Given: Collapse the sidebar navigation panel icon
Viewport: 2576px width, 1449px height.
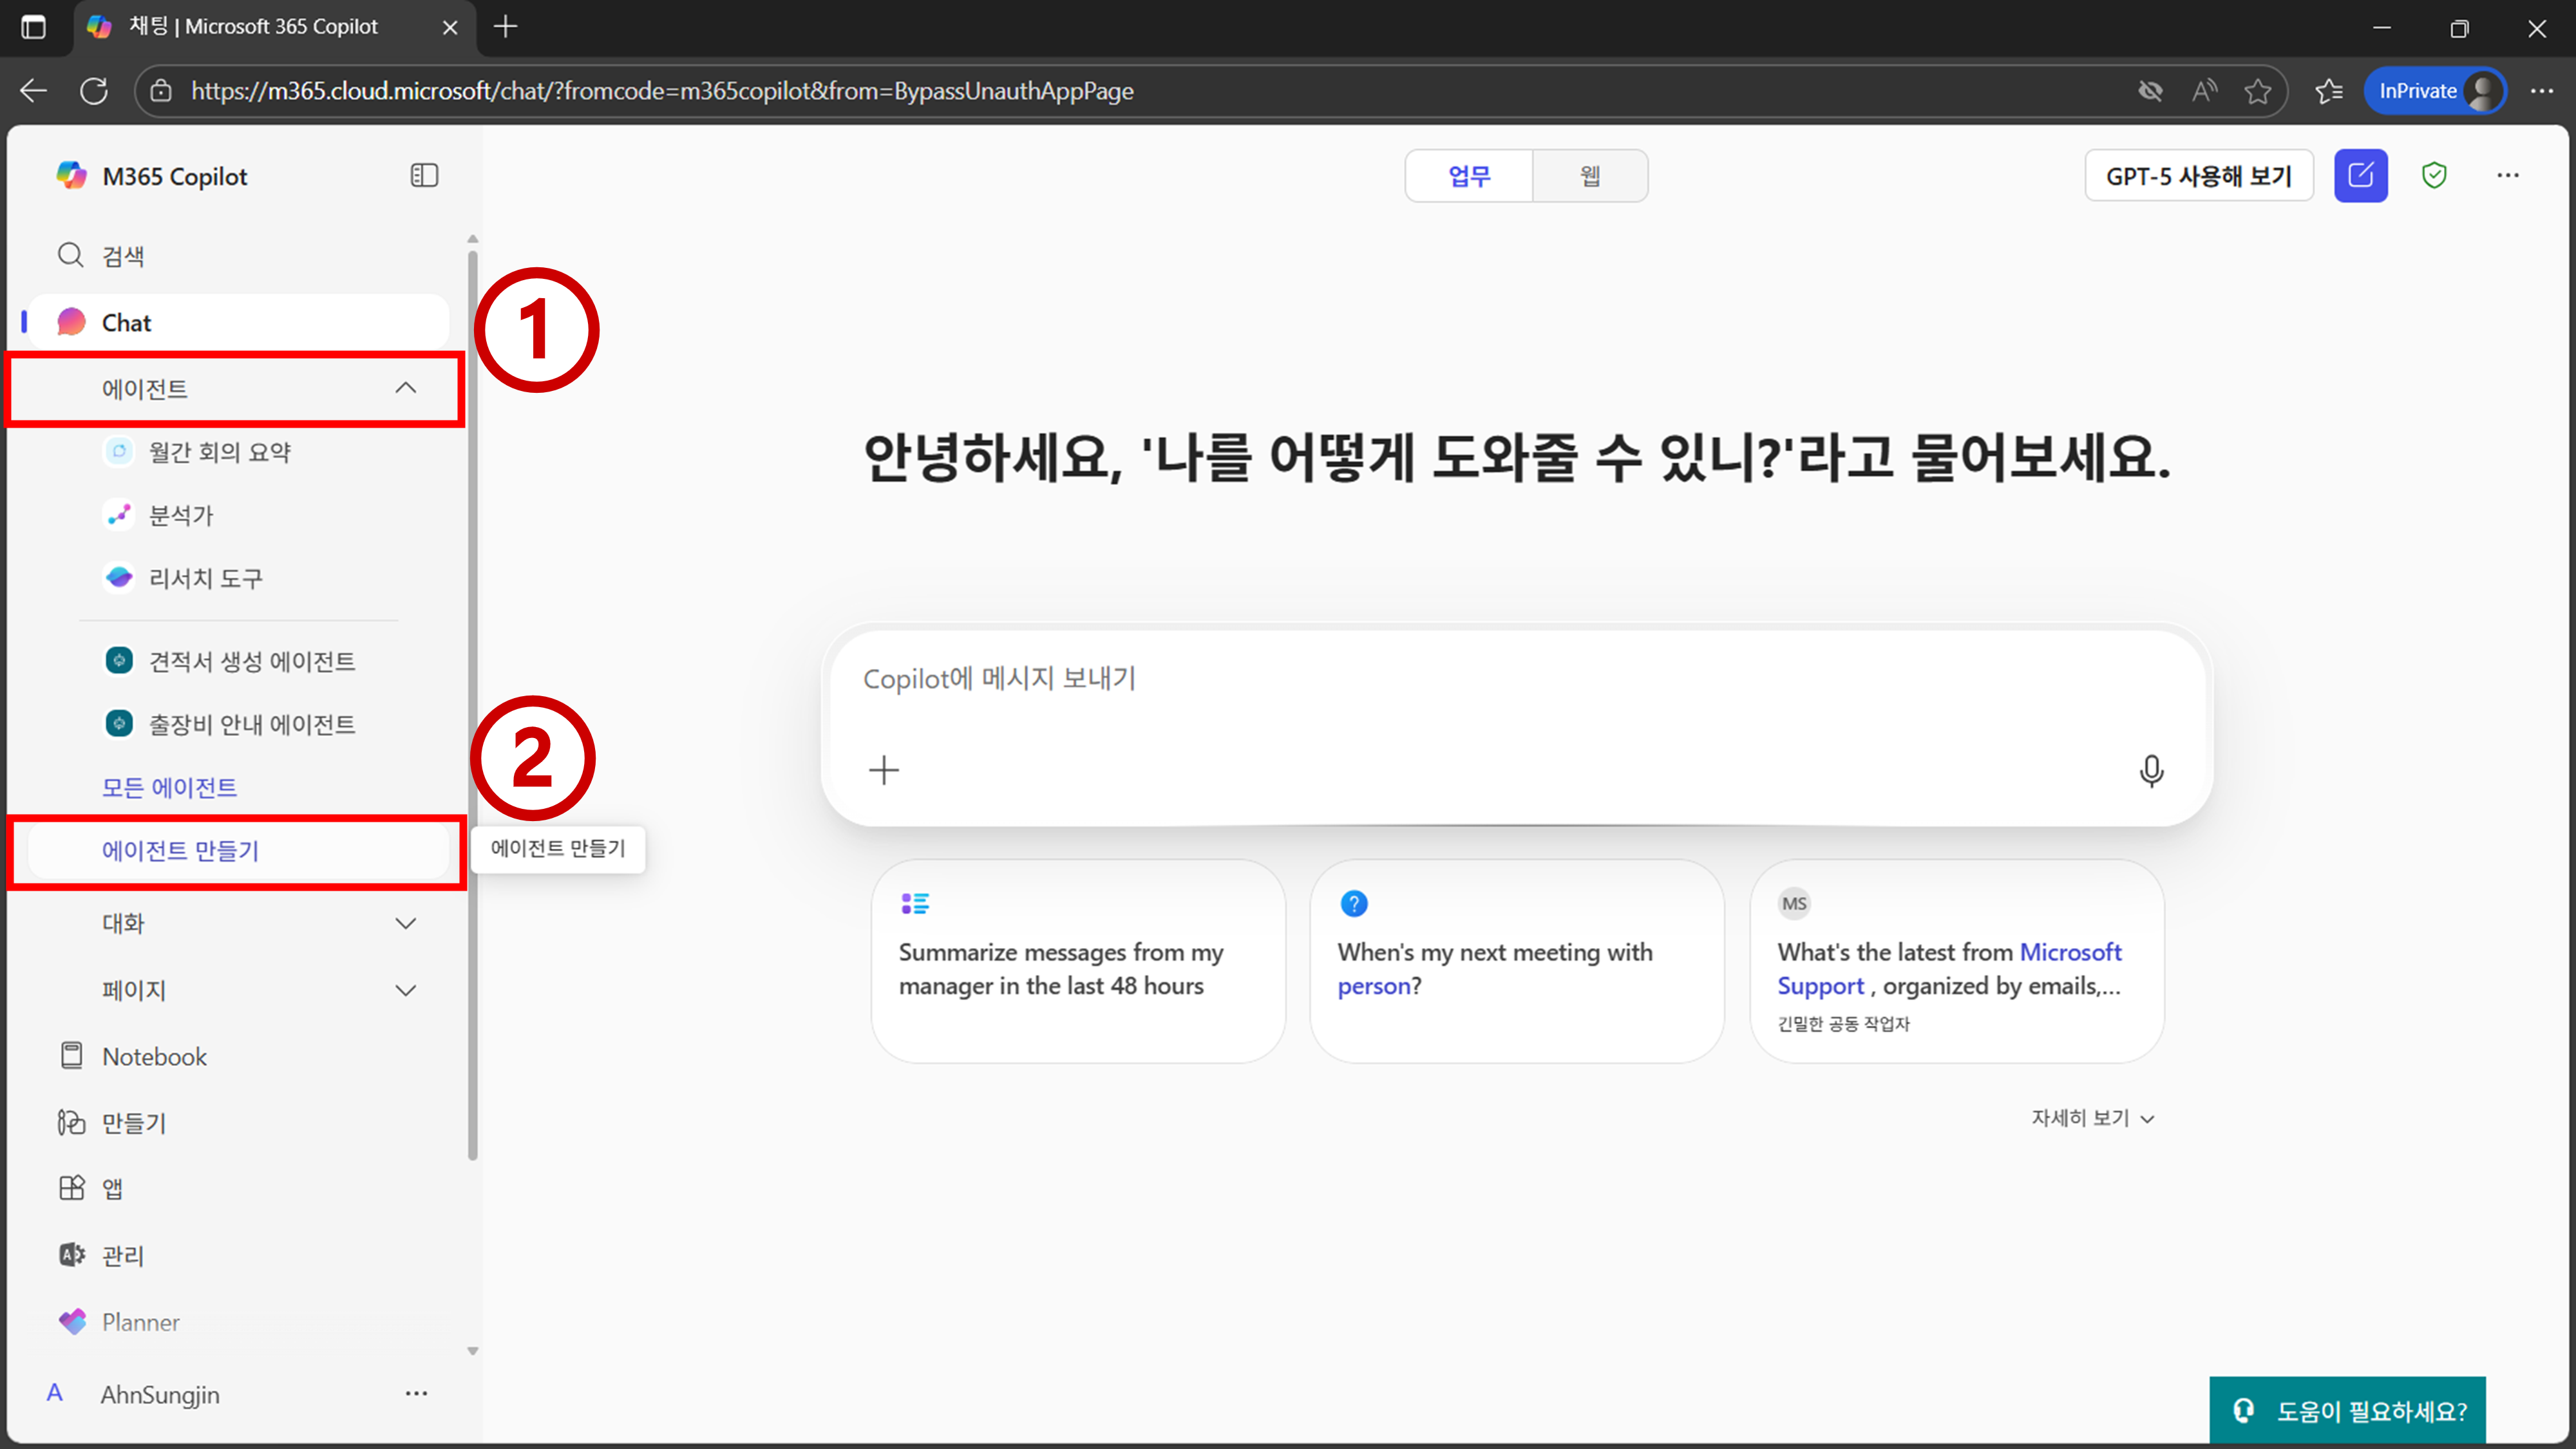Looking at the screenshot, I should click(424, 176).
